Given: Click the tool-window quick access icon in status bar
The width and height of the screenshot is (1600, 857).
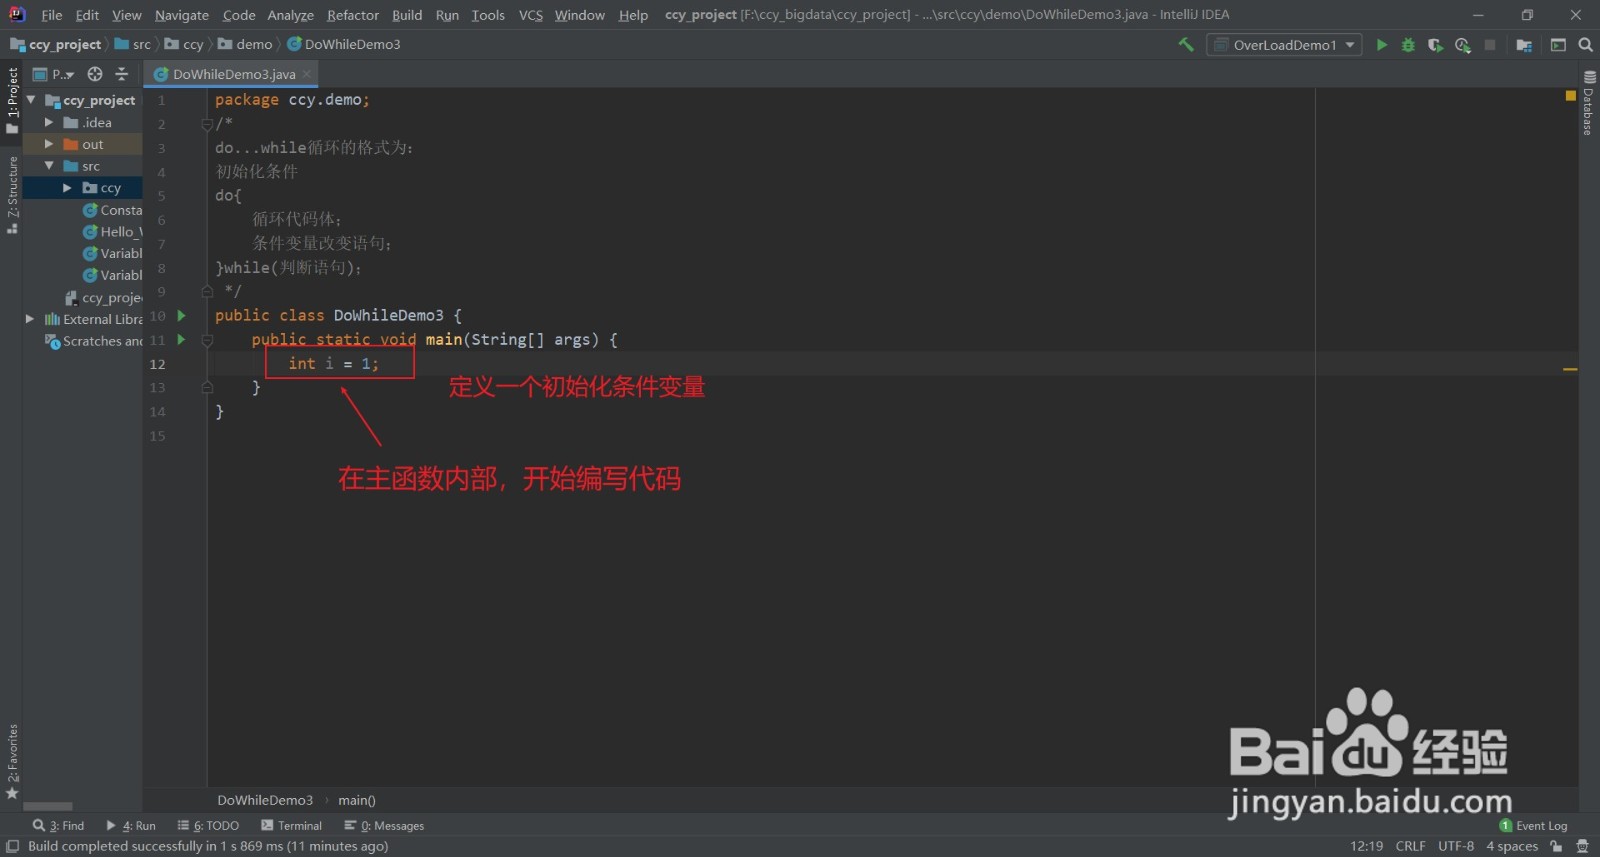Looking at the screenshot, I should tap(12, 846).
